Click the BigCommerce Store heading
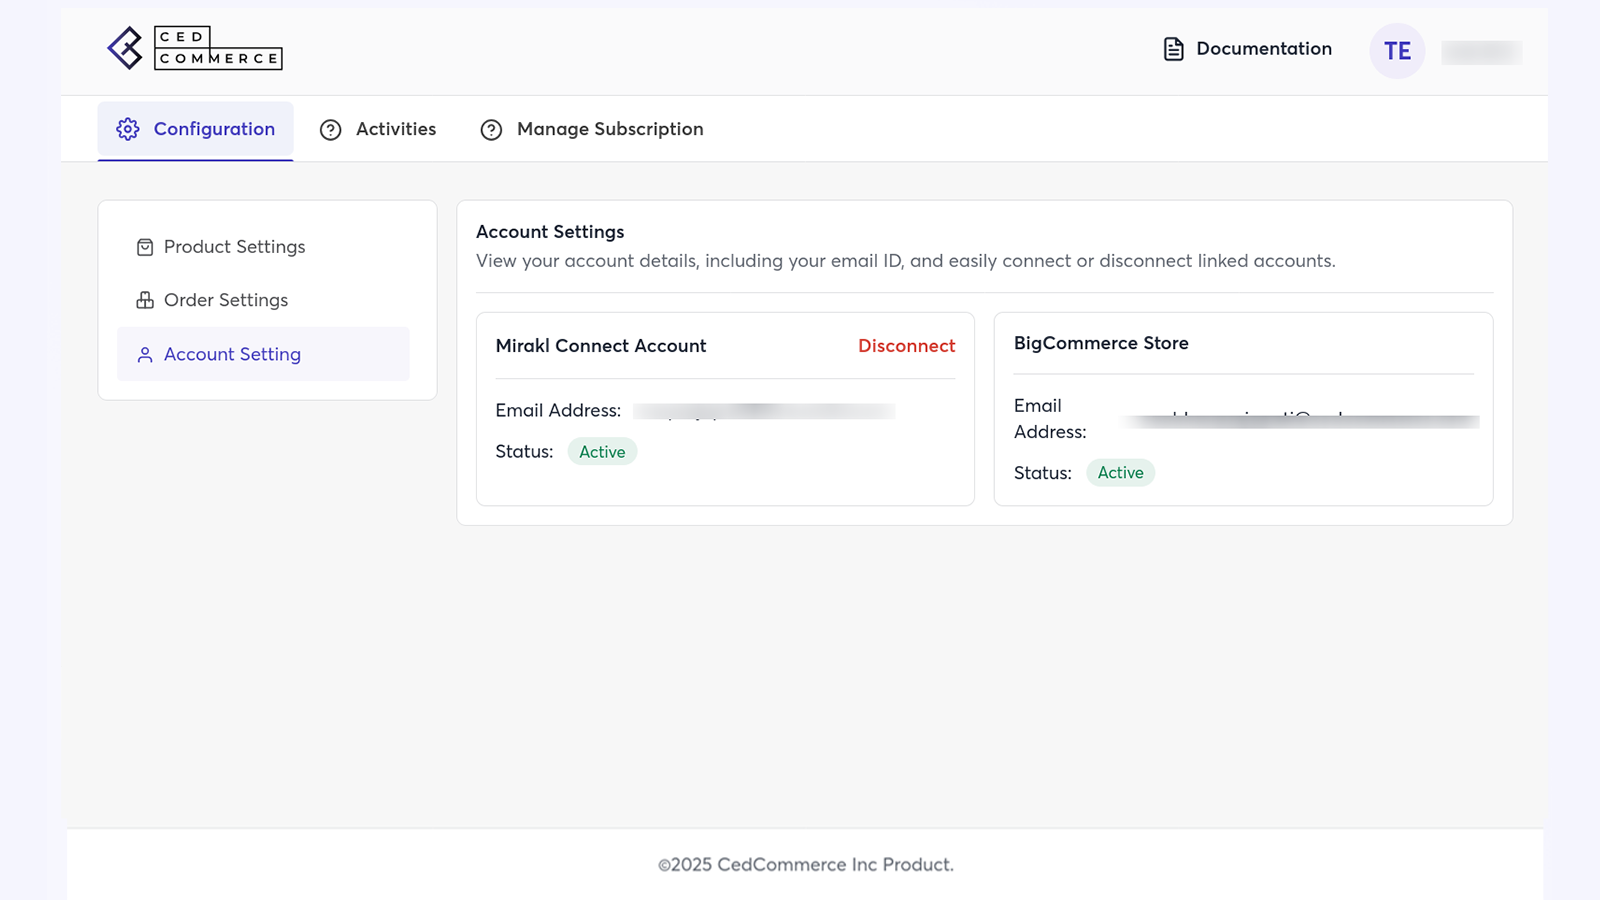This screenshot has width=1600, height=900. pos(1101,343)
